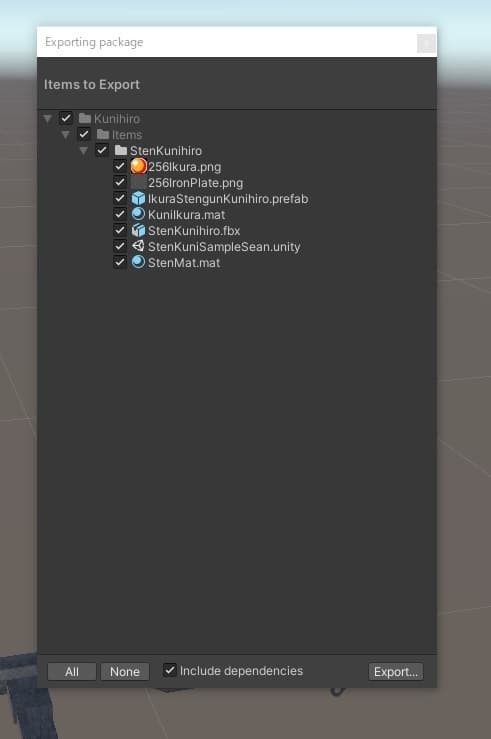Click the StenMat.mat material icon
The width and height of the screenshot is (491, 739).
pos(138,262)
